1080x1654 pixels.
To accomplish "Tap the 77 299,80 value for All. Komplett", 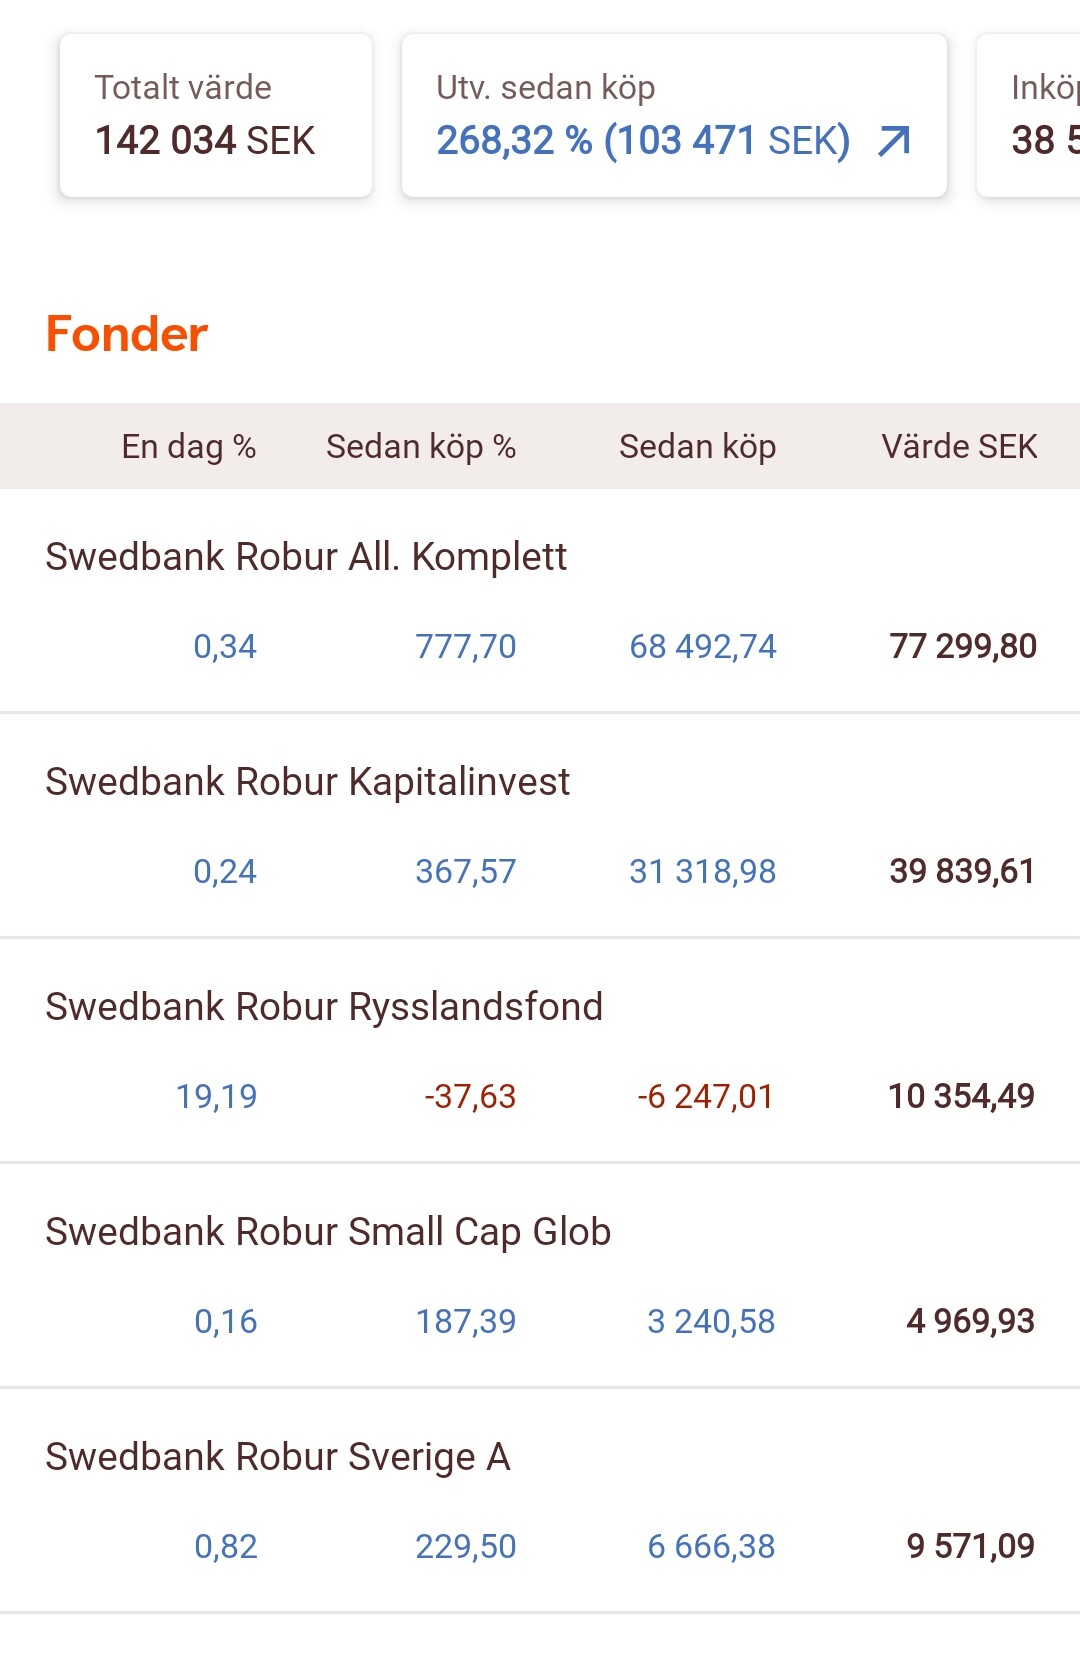I will pyautogui.click(x=962, y=647).
